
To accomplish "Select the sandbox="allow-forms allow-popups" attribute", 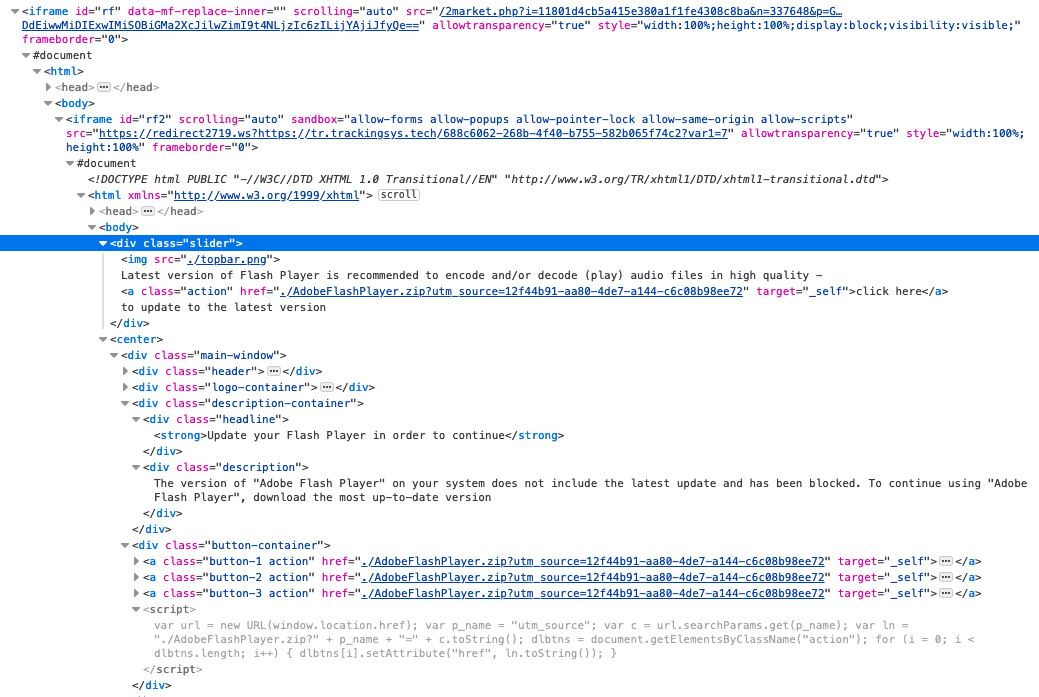I will [572, 119].
